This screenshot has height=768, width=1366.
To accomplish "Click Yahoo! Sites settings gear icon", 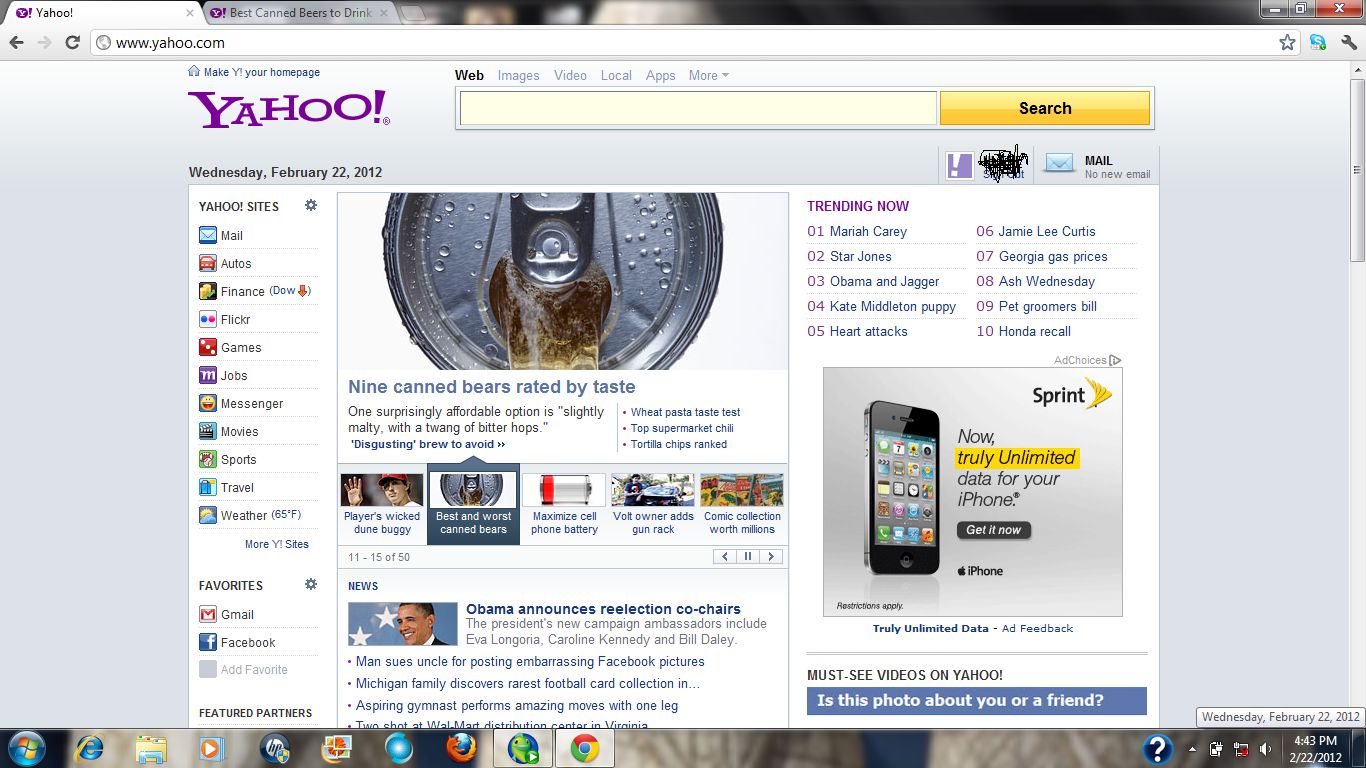I will pyautogui.click(x=311, y=205).
